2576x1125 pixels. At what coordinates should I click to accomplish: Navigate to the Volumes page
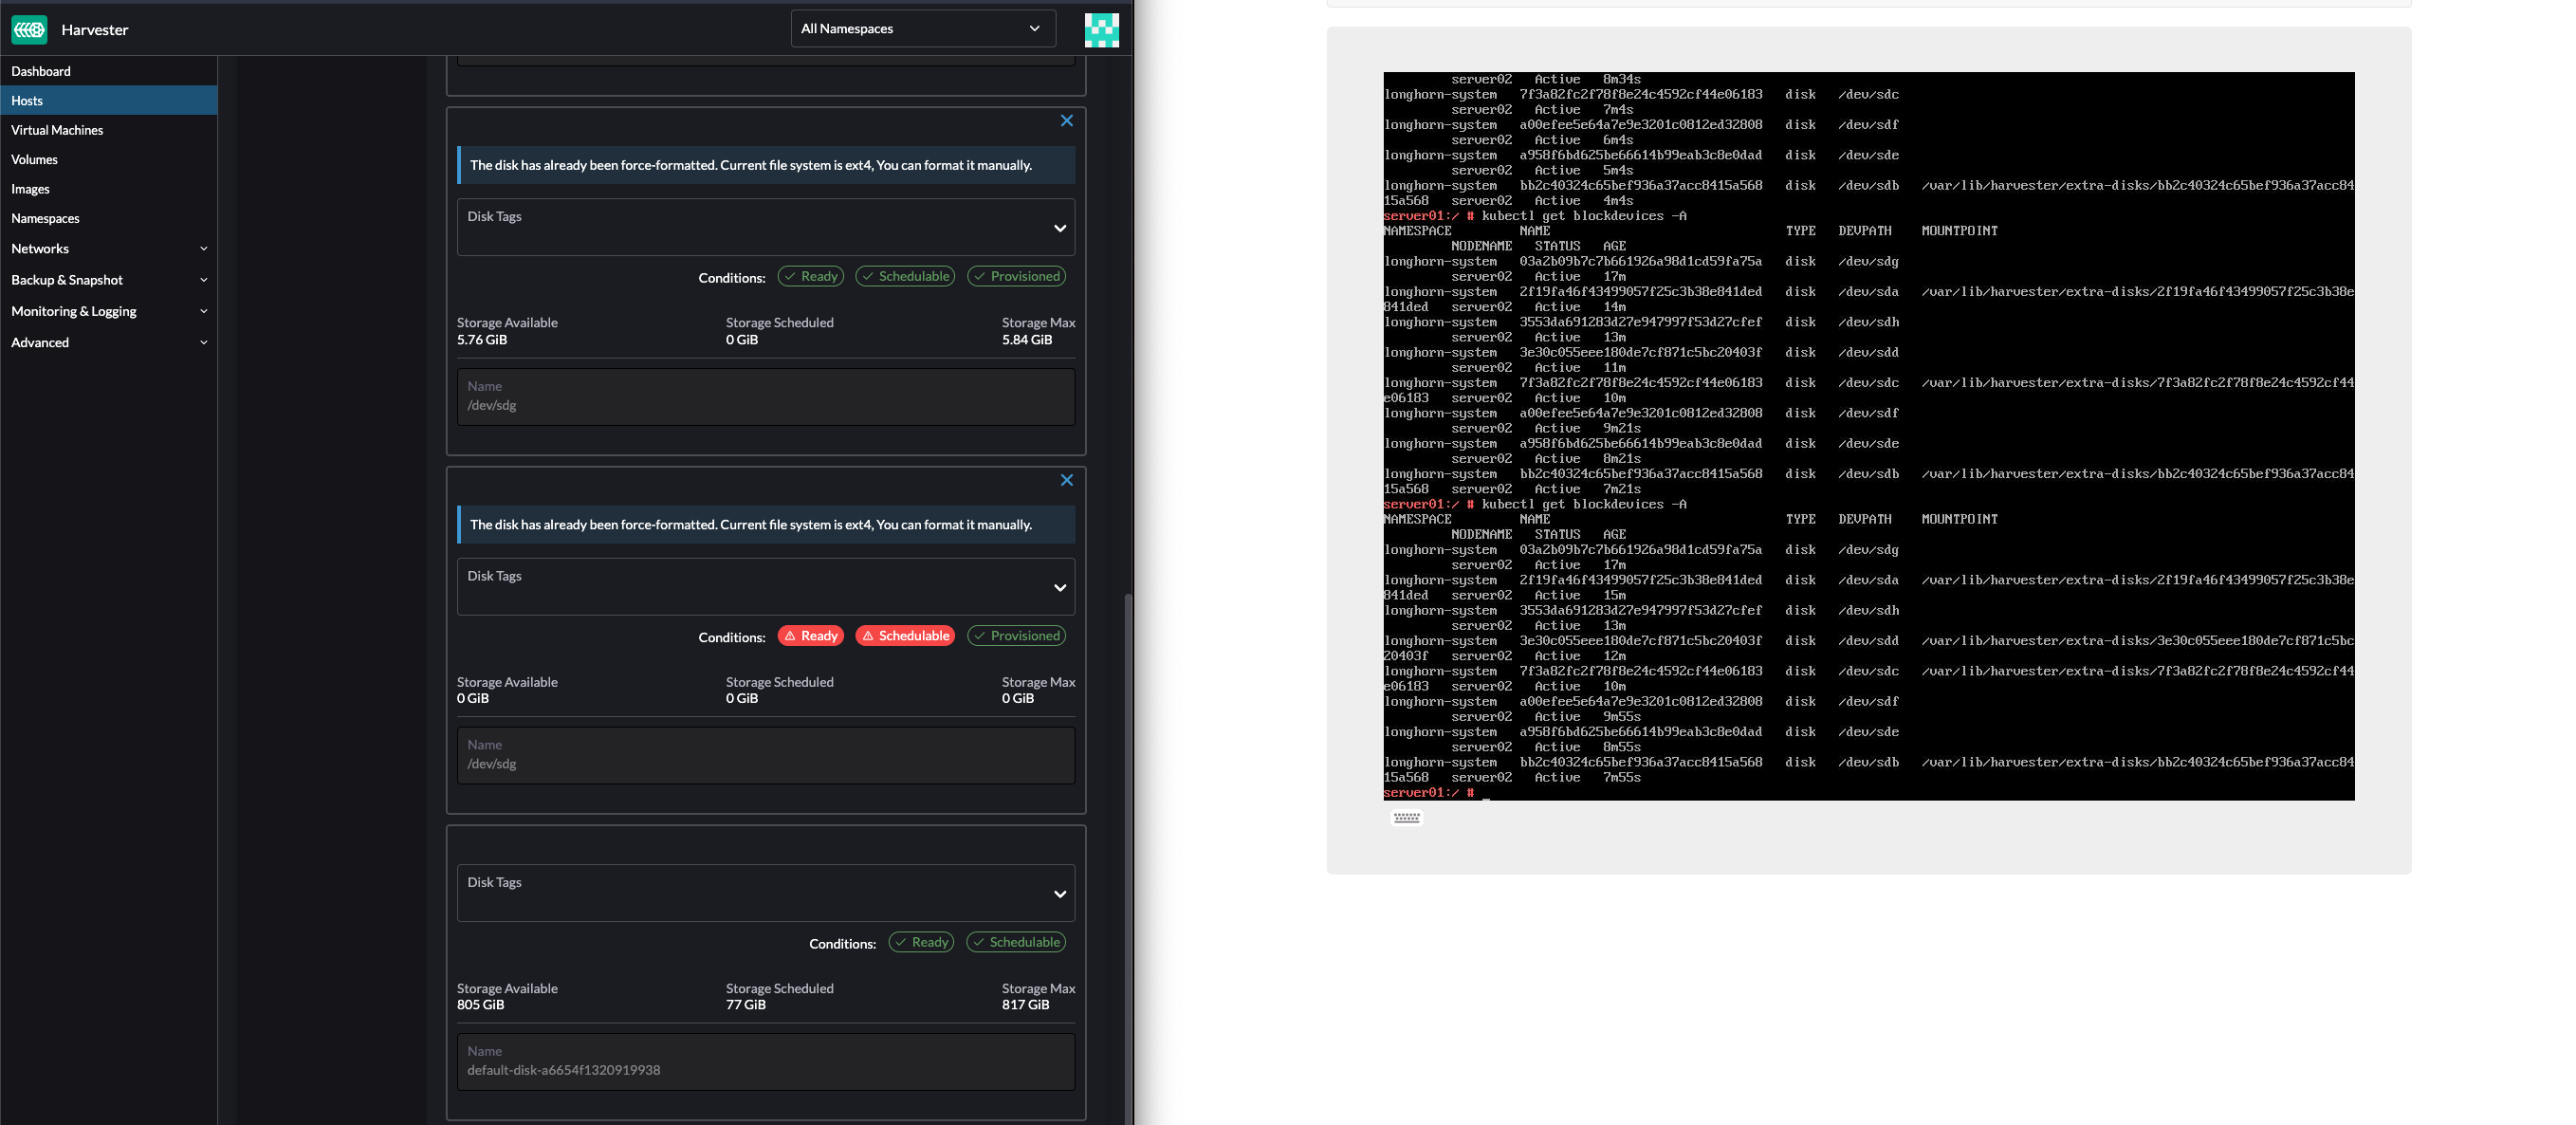click(34, 159)
